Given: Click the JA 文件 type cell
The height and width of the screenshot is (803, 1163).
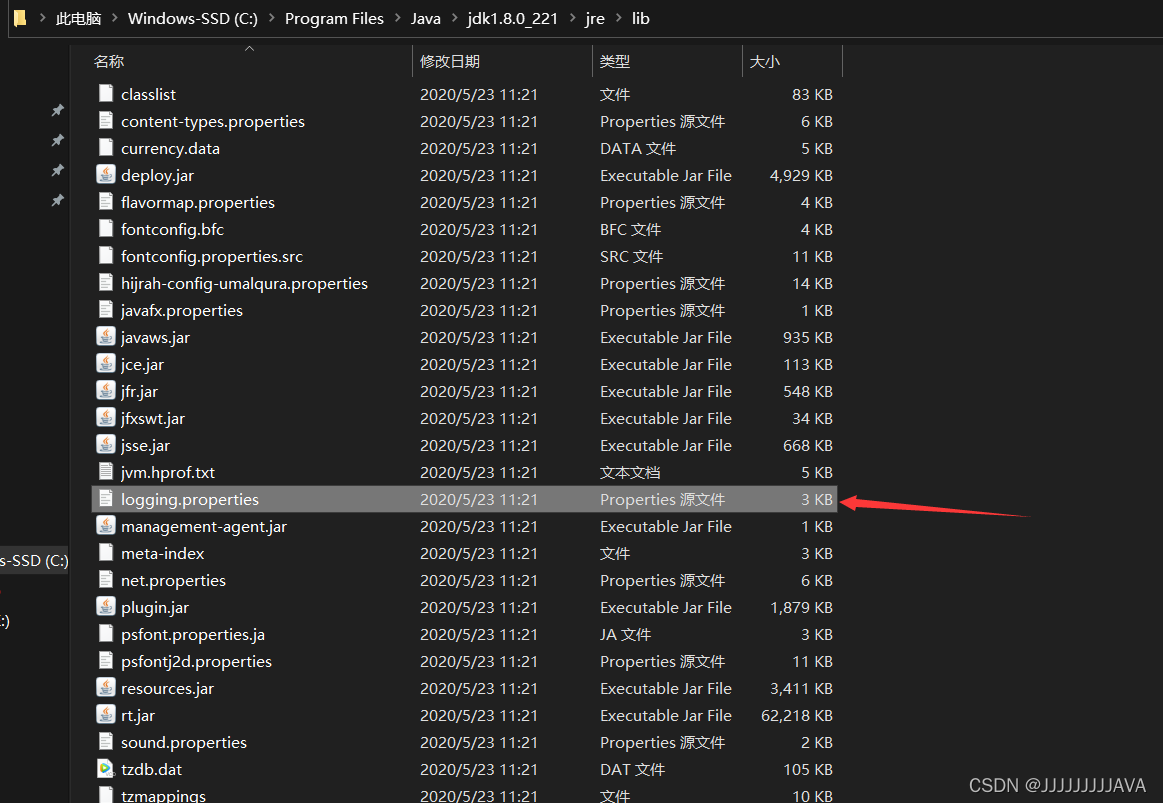Looking at the screenshot, I should [625, 635].
